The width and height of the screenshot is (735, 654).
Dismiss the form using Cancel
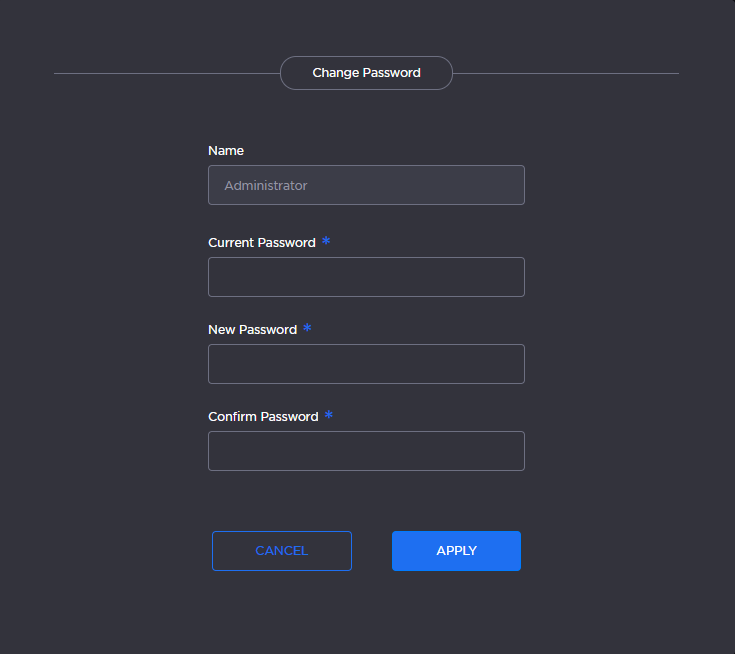[x=282, y=551]
